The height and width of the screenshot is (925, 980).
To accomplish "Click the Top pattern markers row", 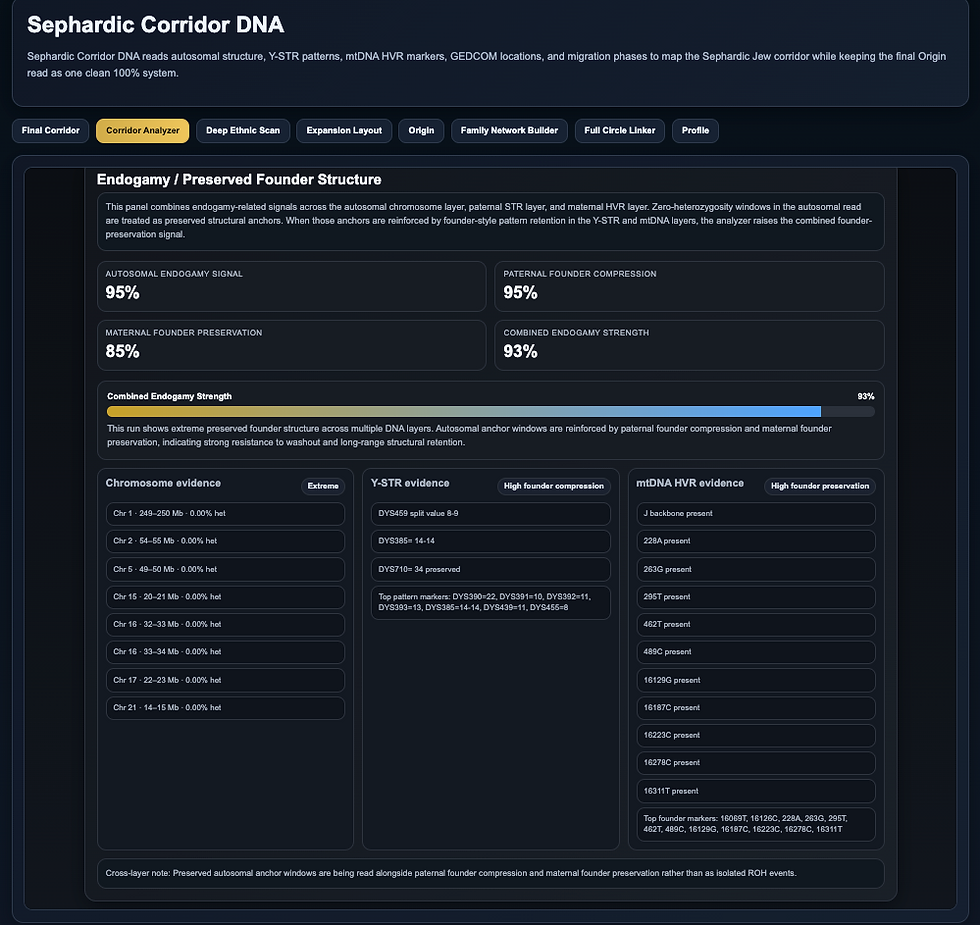I will (491, 602).
